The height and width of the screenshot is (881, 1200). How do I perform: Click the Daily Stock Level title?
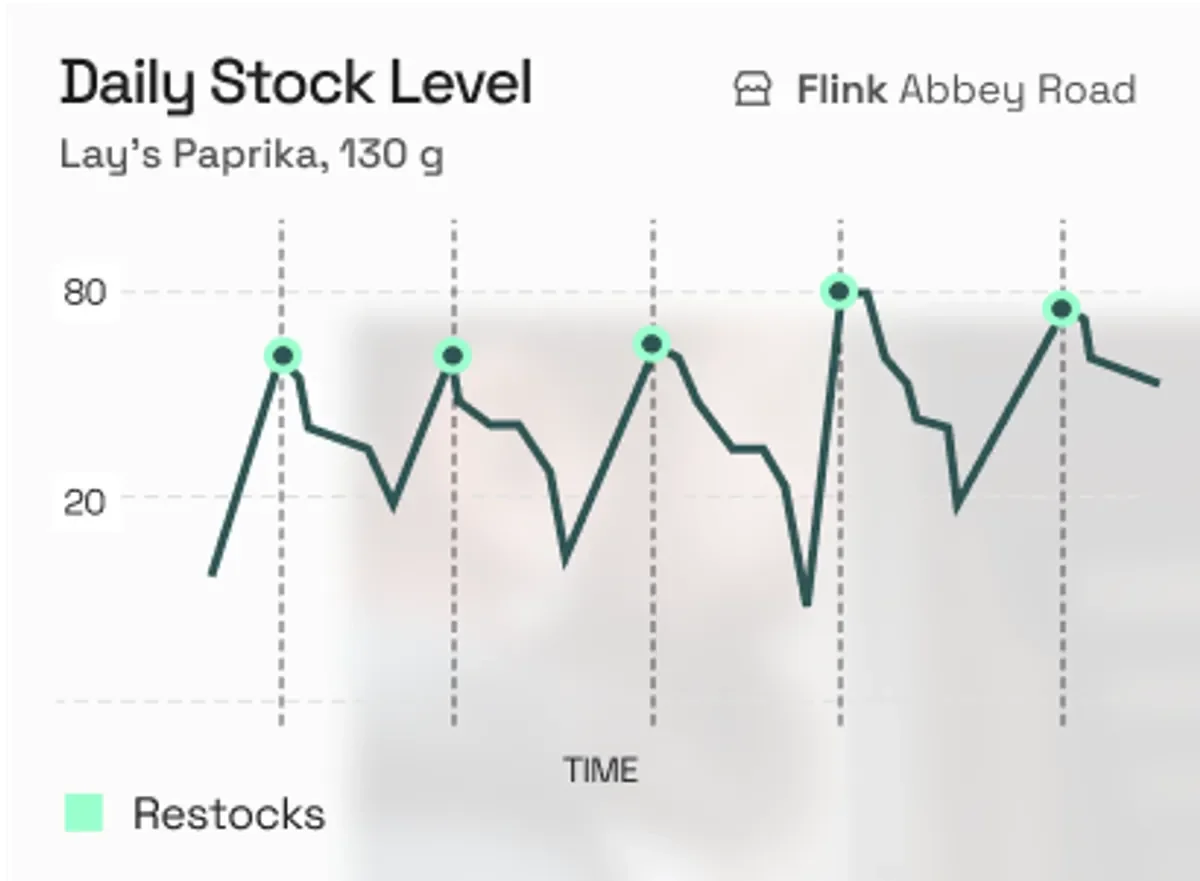(296, 83)
